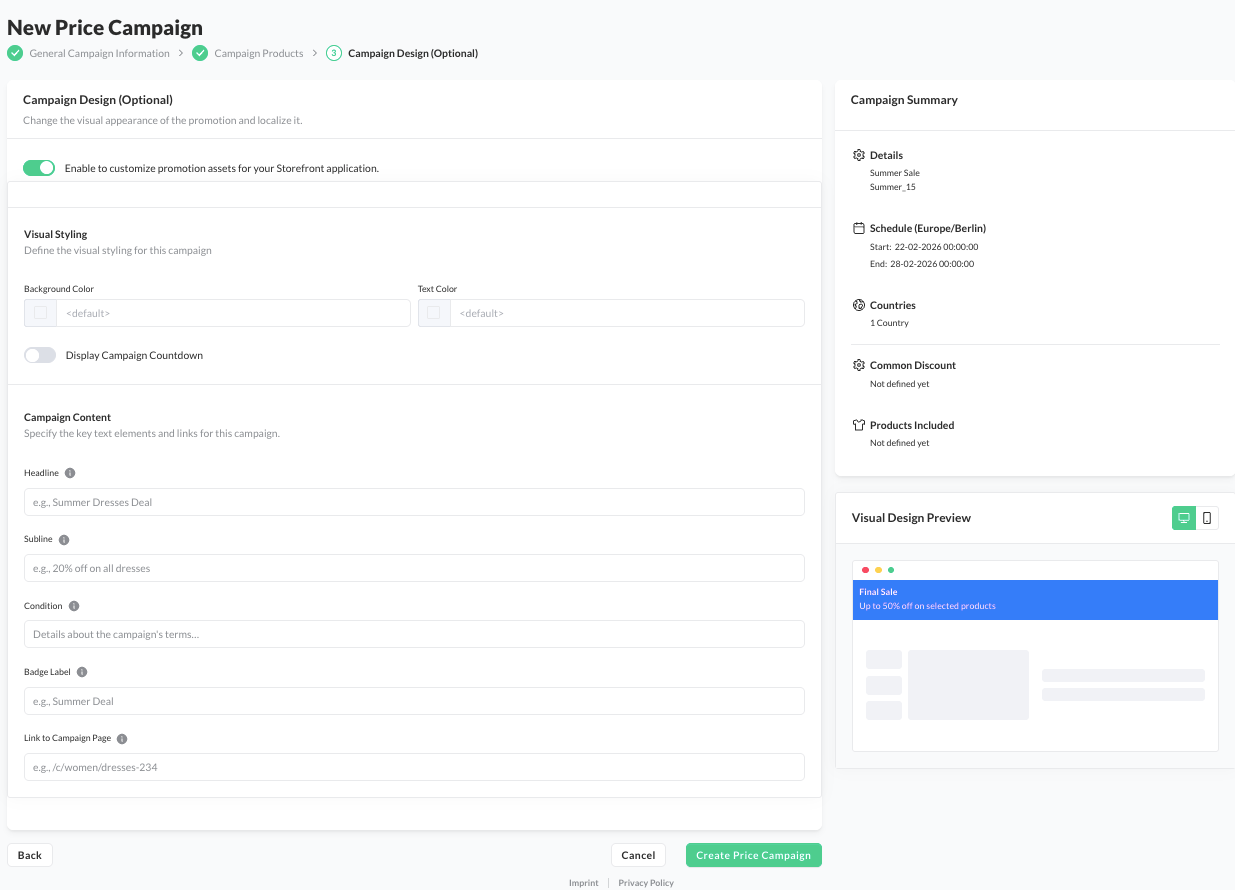The image size is (1235, 890).
Task: Click the Link to Campaign Page info icon
Action: [122, 739]
